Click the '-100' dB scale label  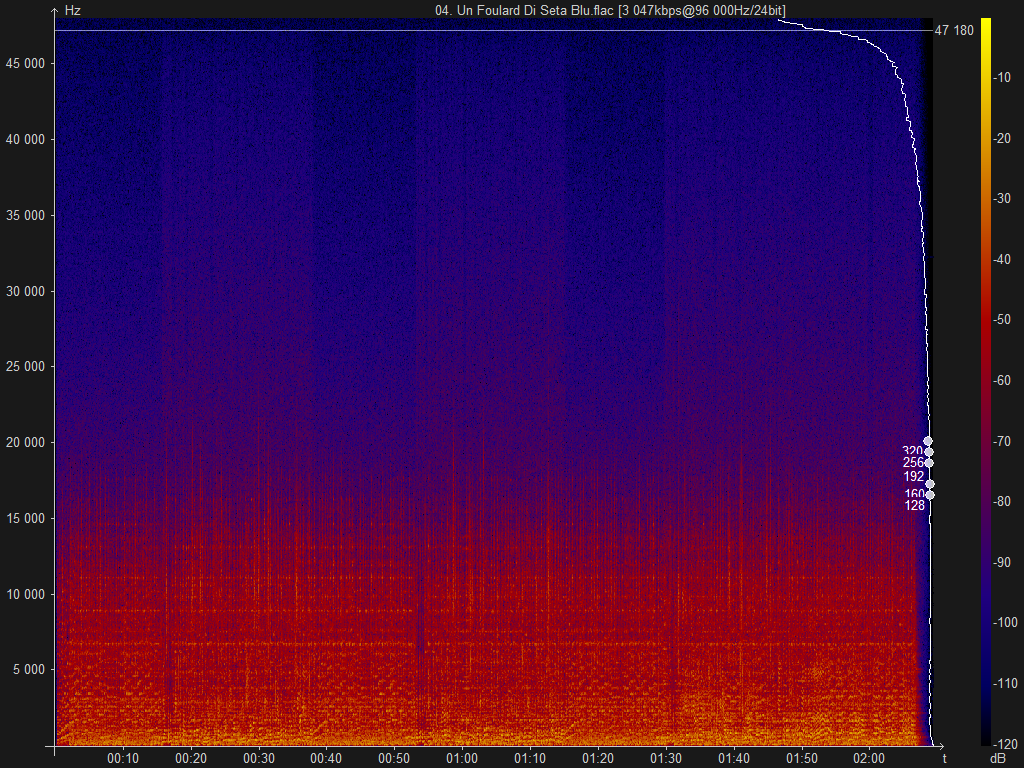click(1005, 622)
